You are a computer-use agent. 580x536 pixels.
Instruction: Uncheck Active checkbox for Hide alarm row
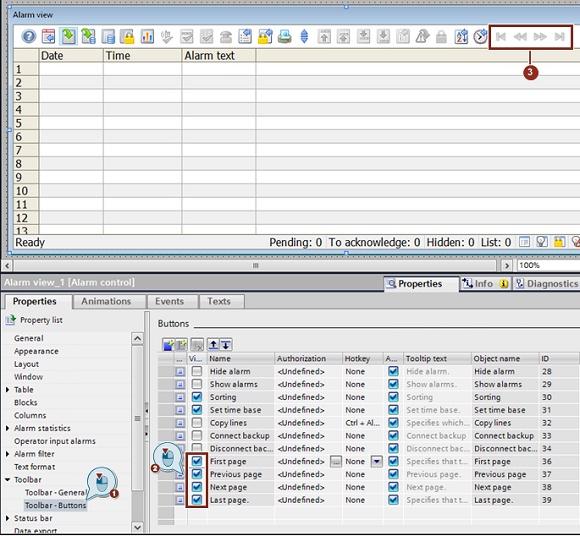click(x=393, y=371)
